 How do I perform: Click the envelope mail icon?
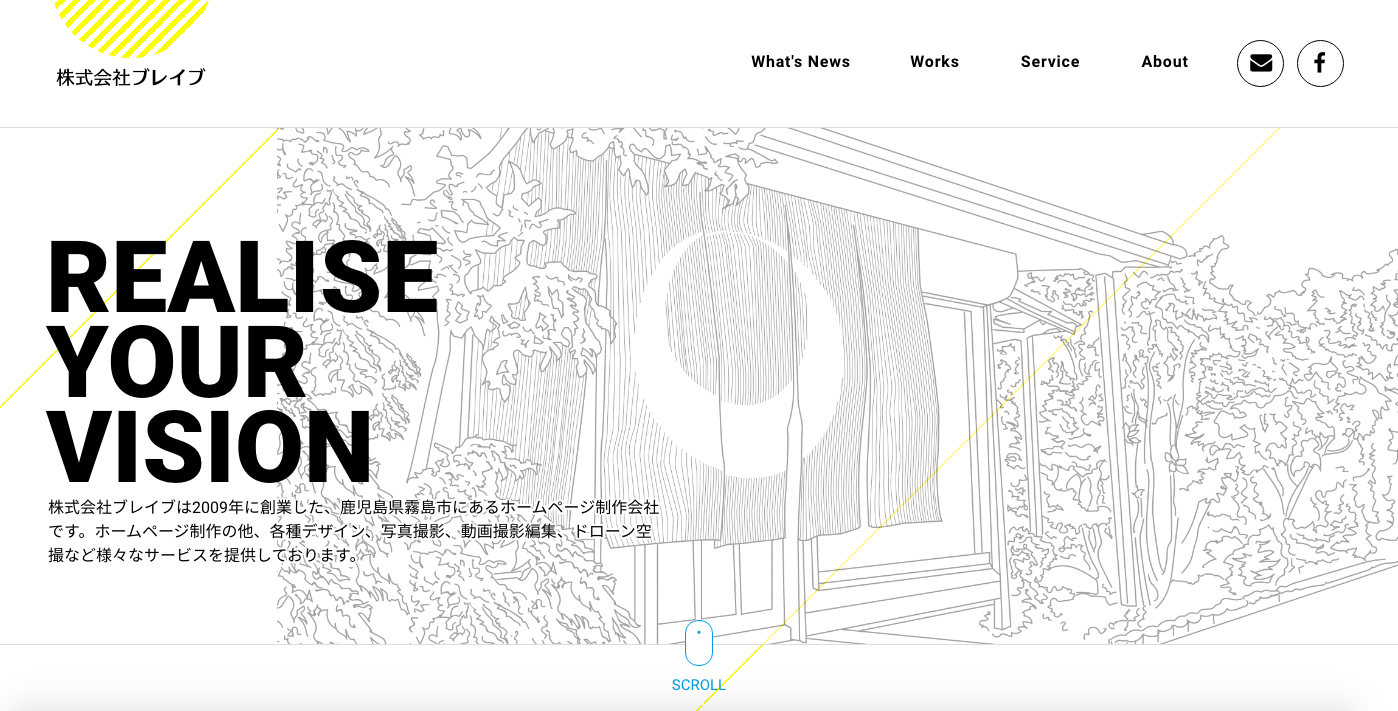(x=1260, y=63)
